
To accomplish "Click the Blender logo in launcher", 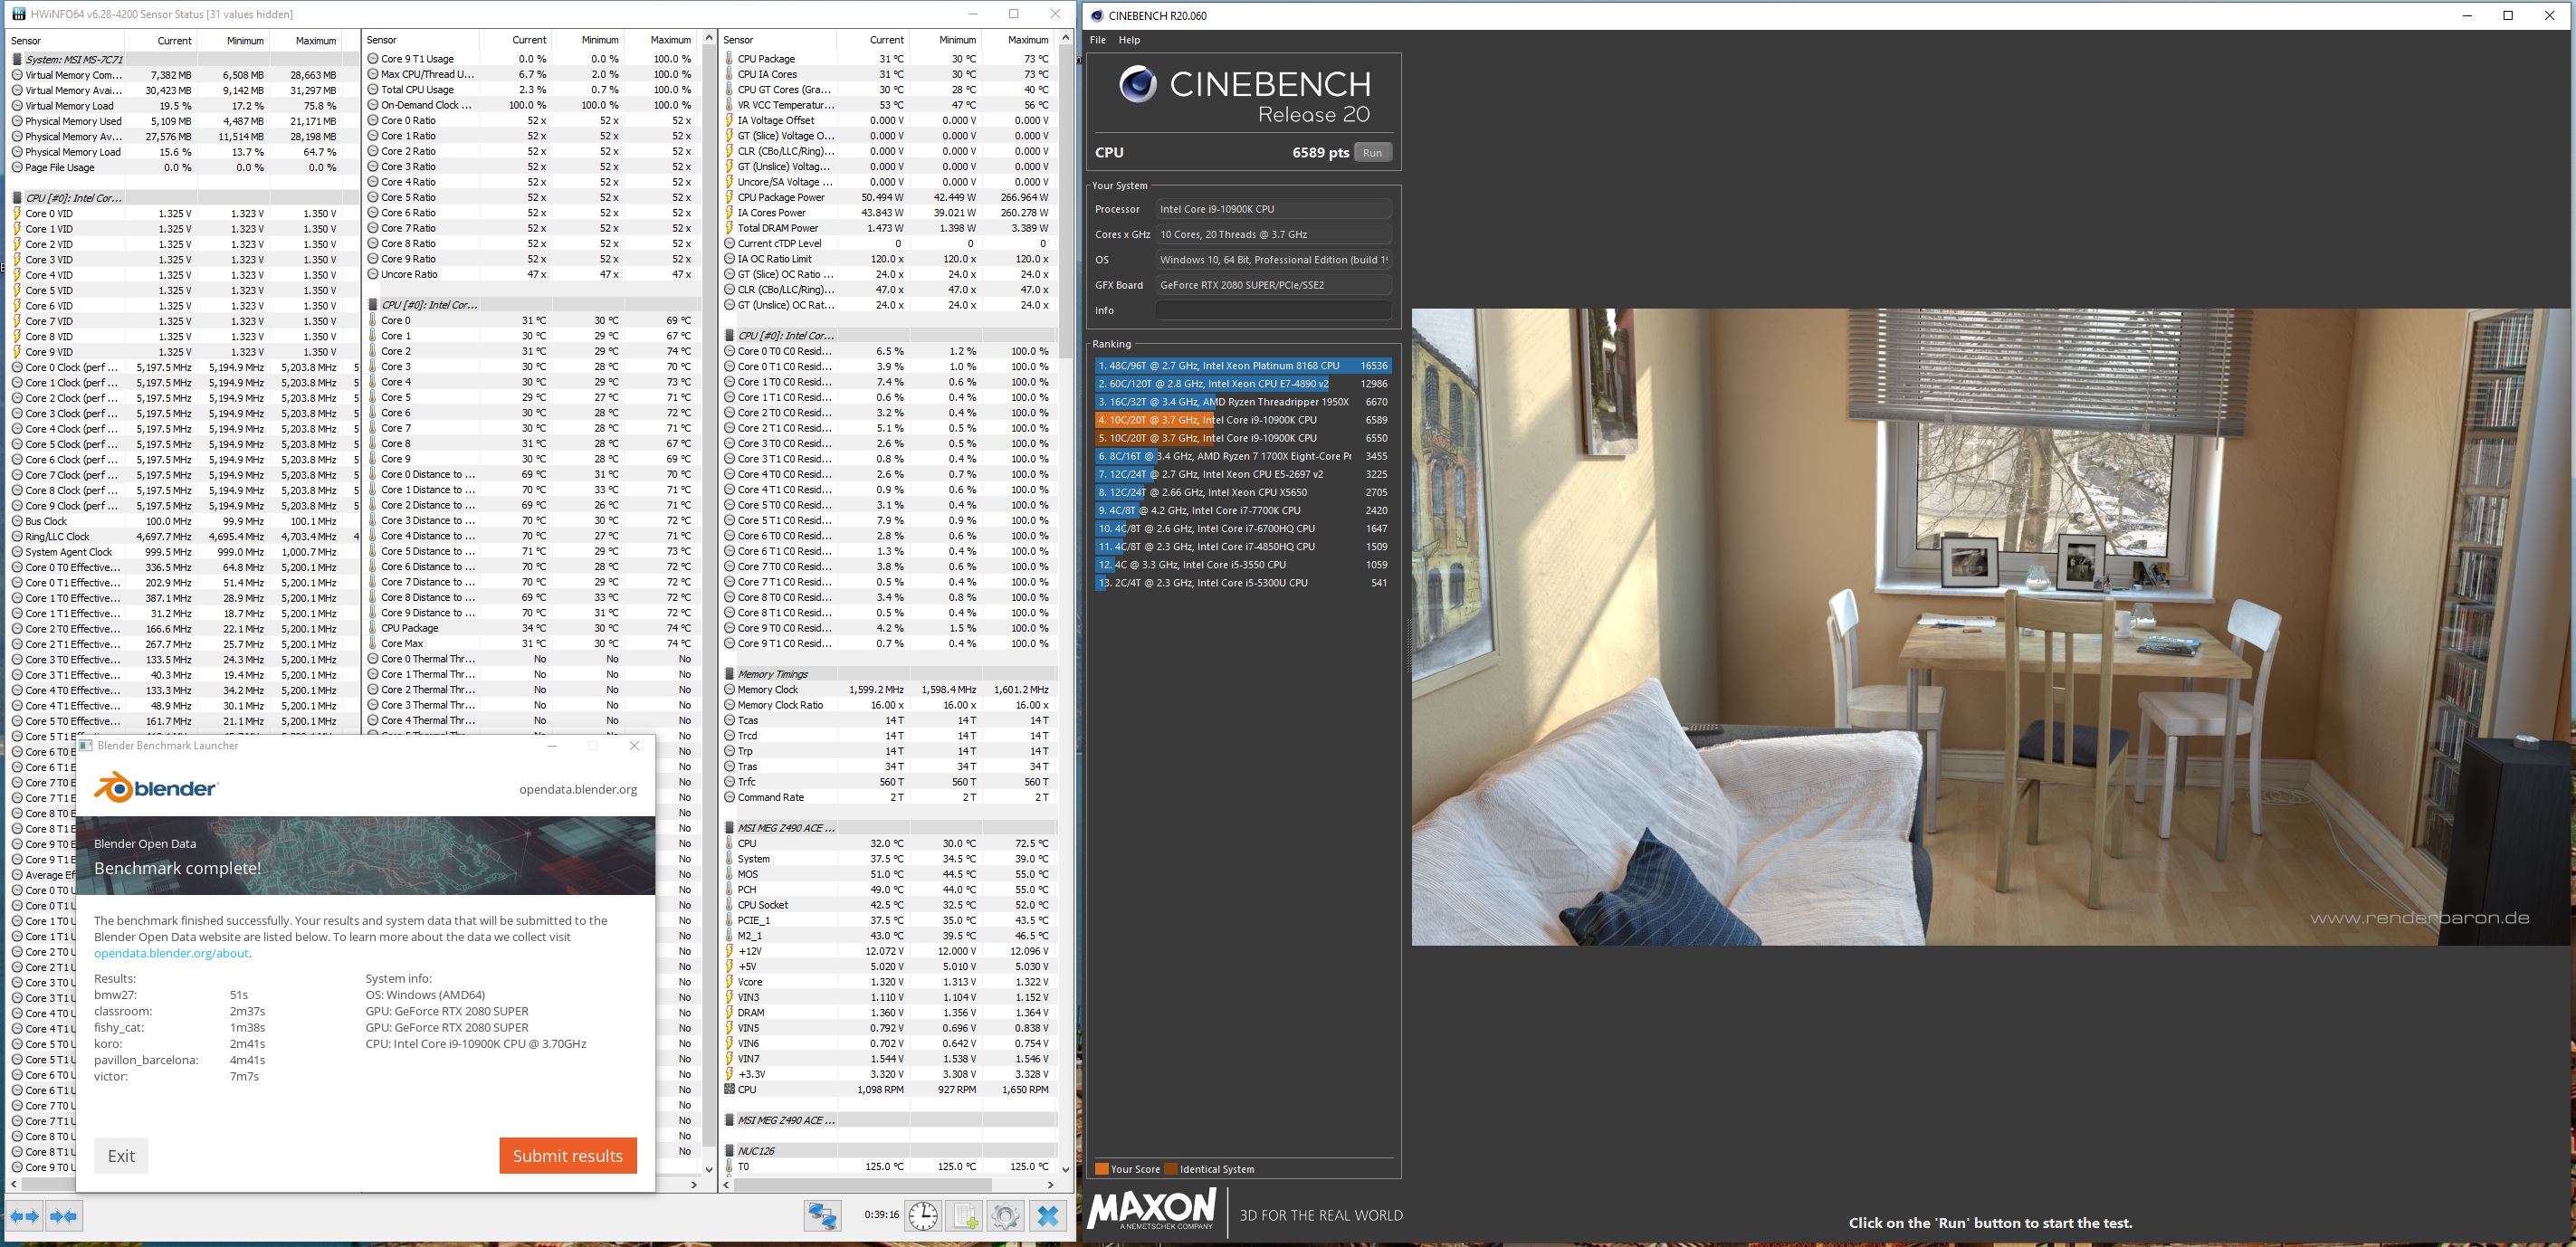I will click(156, 788).
